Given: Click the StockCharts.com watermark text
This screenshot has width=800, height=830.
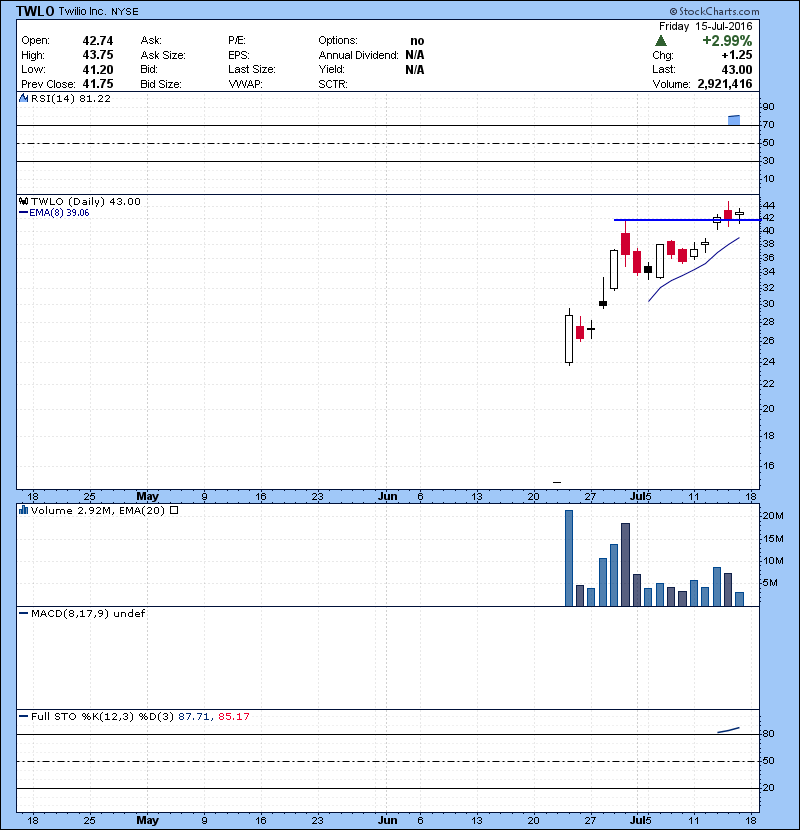Looking at the screenshot, I should tap(714, 11).
